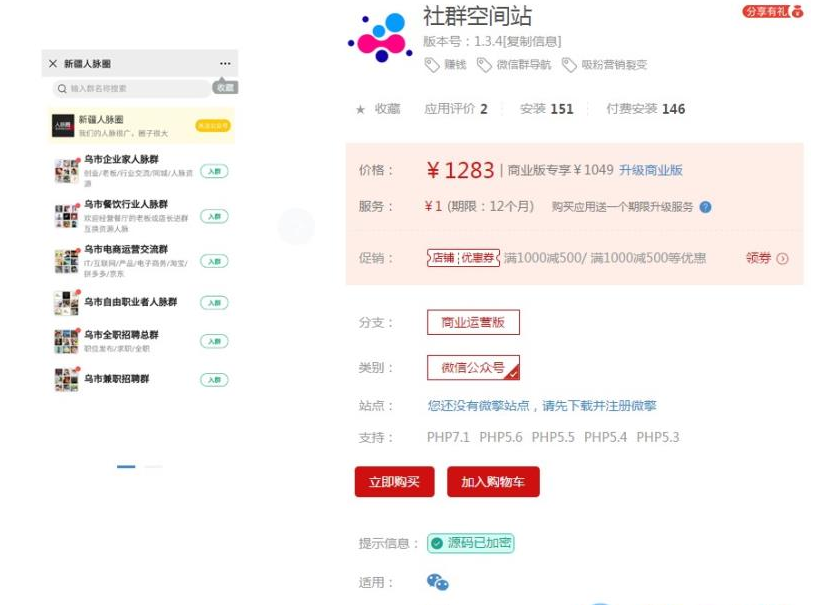Click the [复制信息] copy info link
Viewport: 820px width, 605px height.
click(x=531, y=41)
